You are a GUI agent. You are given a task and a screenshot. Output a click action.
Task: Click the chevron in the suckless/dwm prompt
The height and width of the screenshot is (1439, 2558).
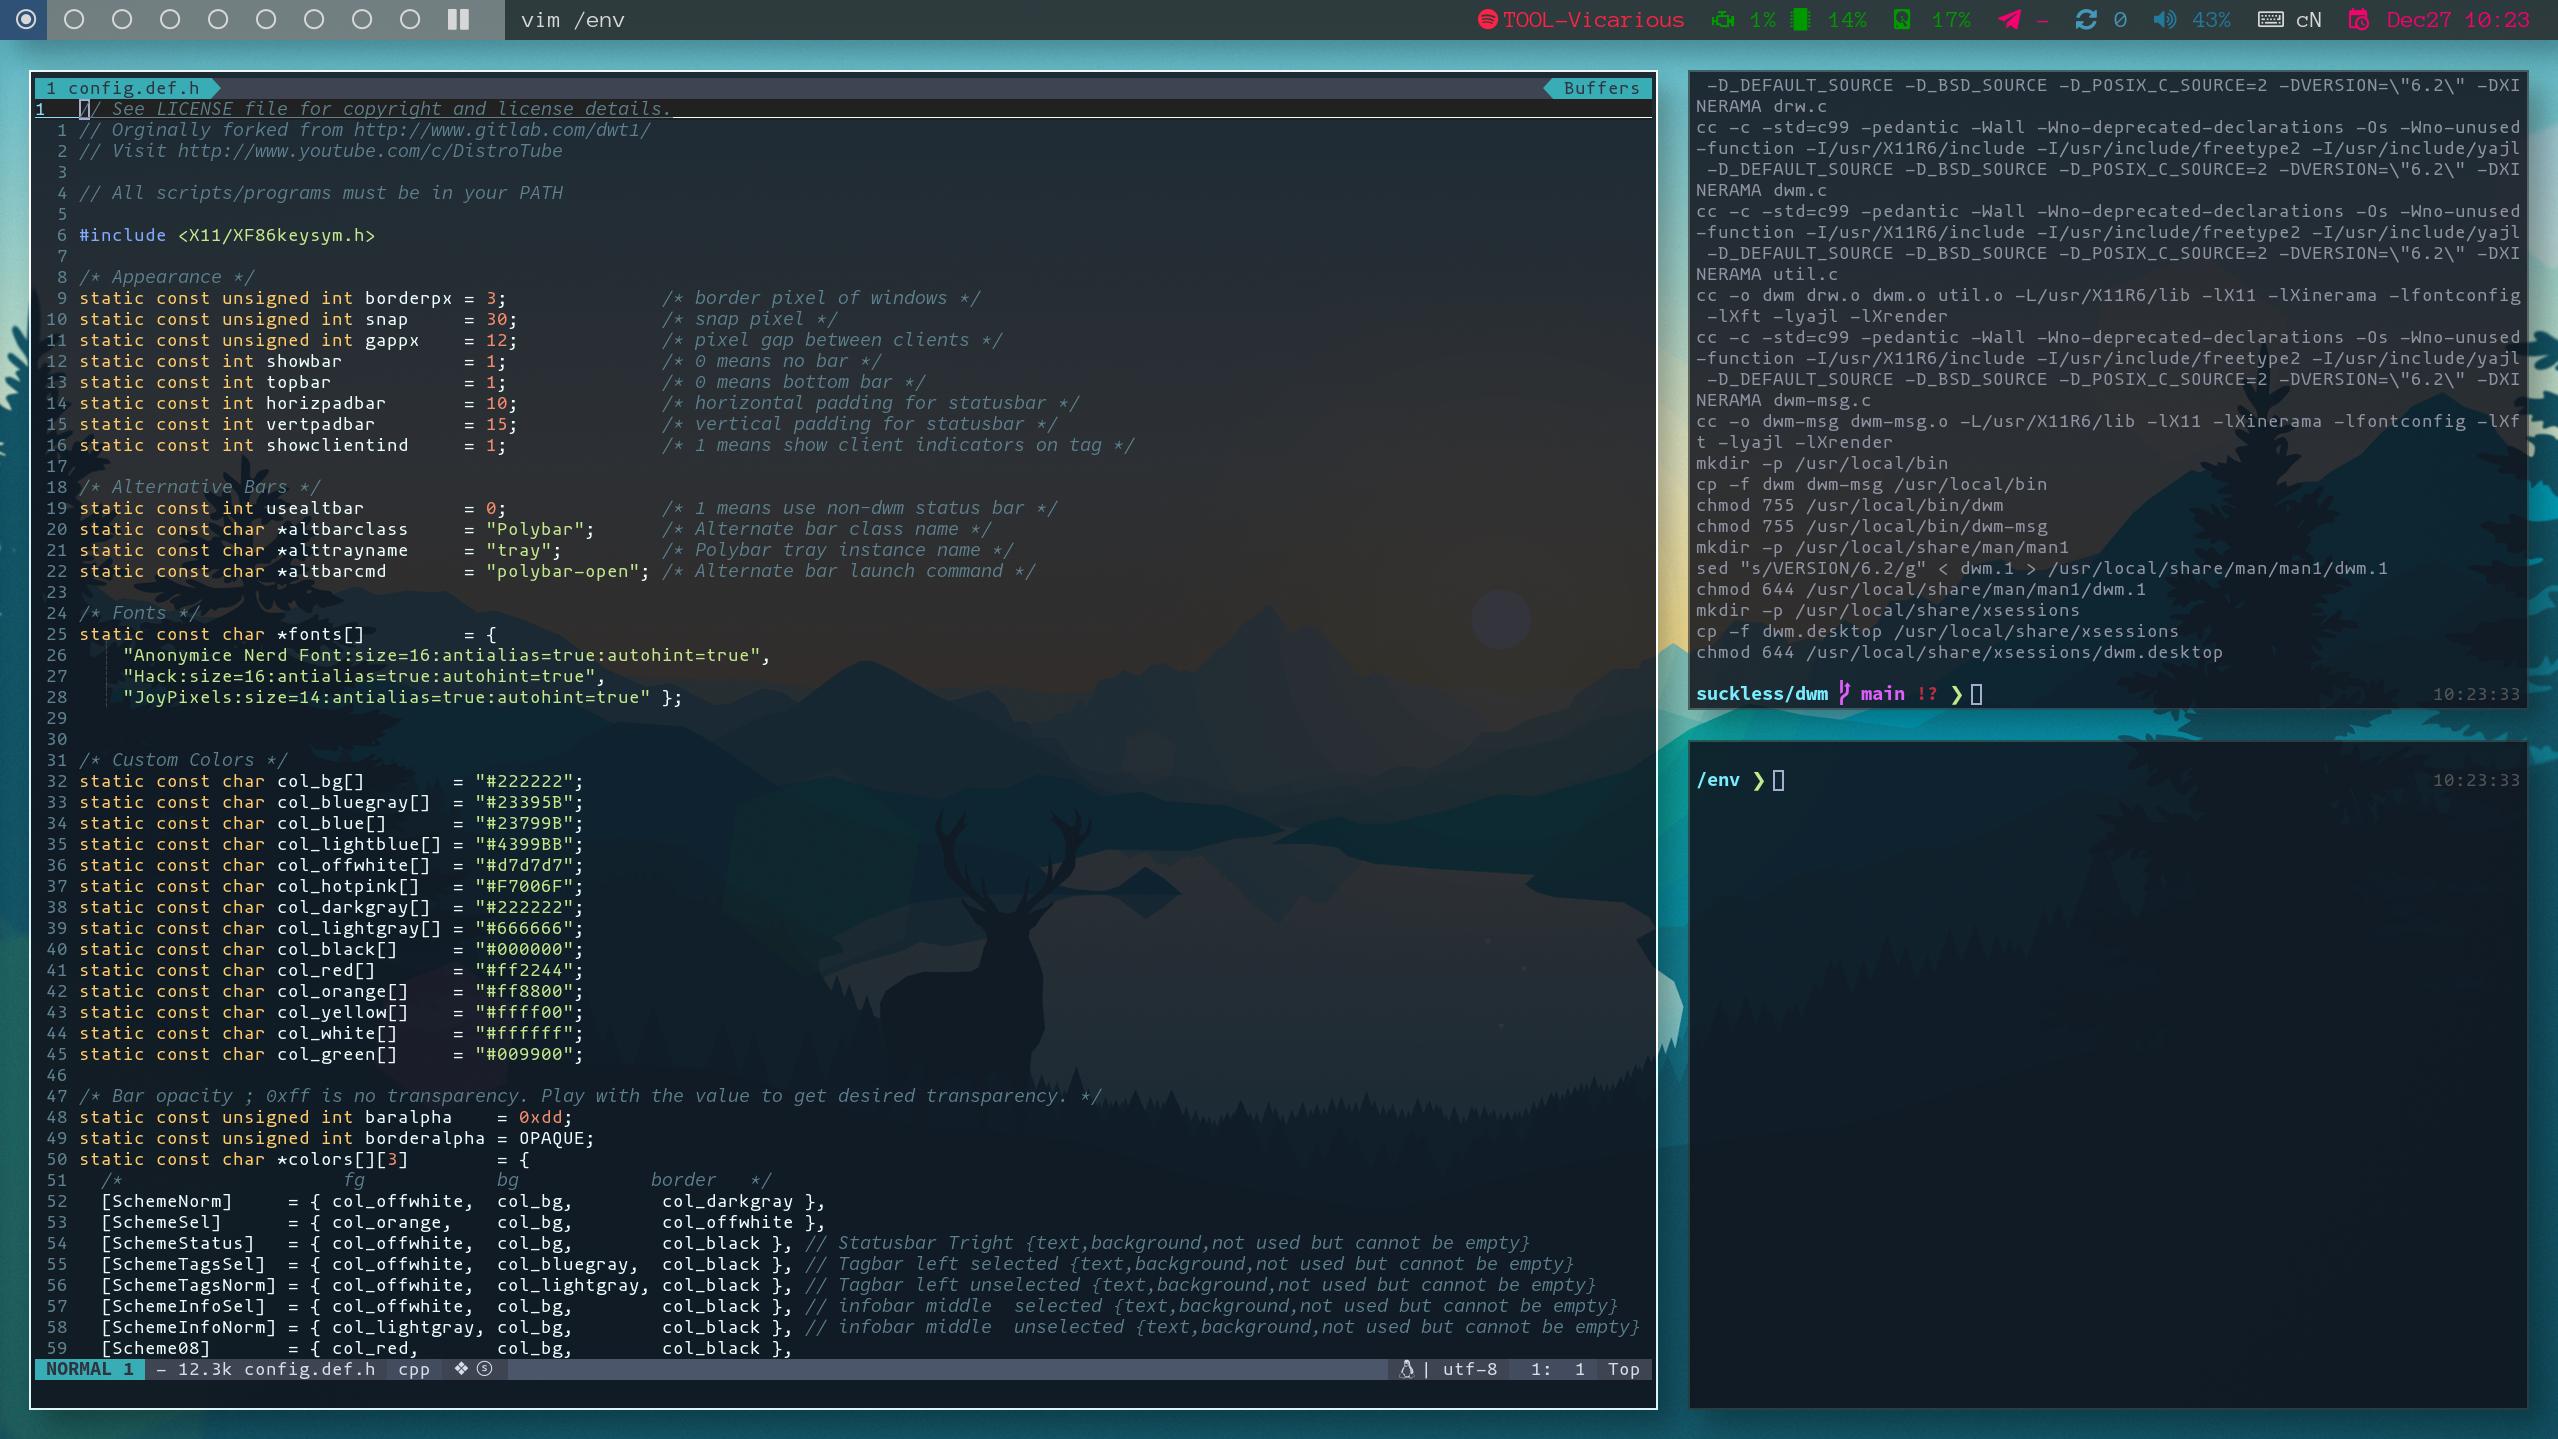click(x=1958, y=693)
